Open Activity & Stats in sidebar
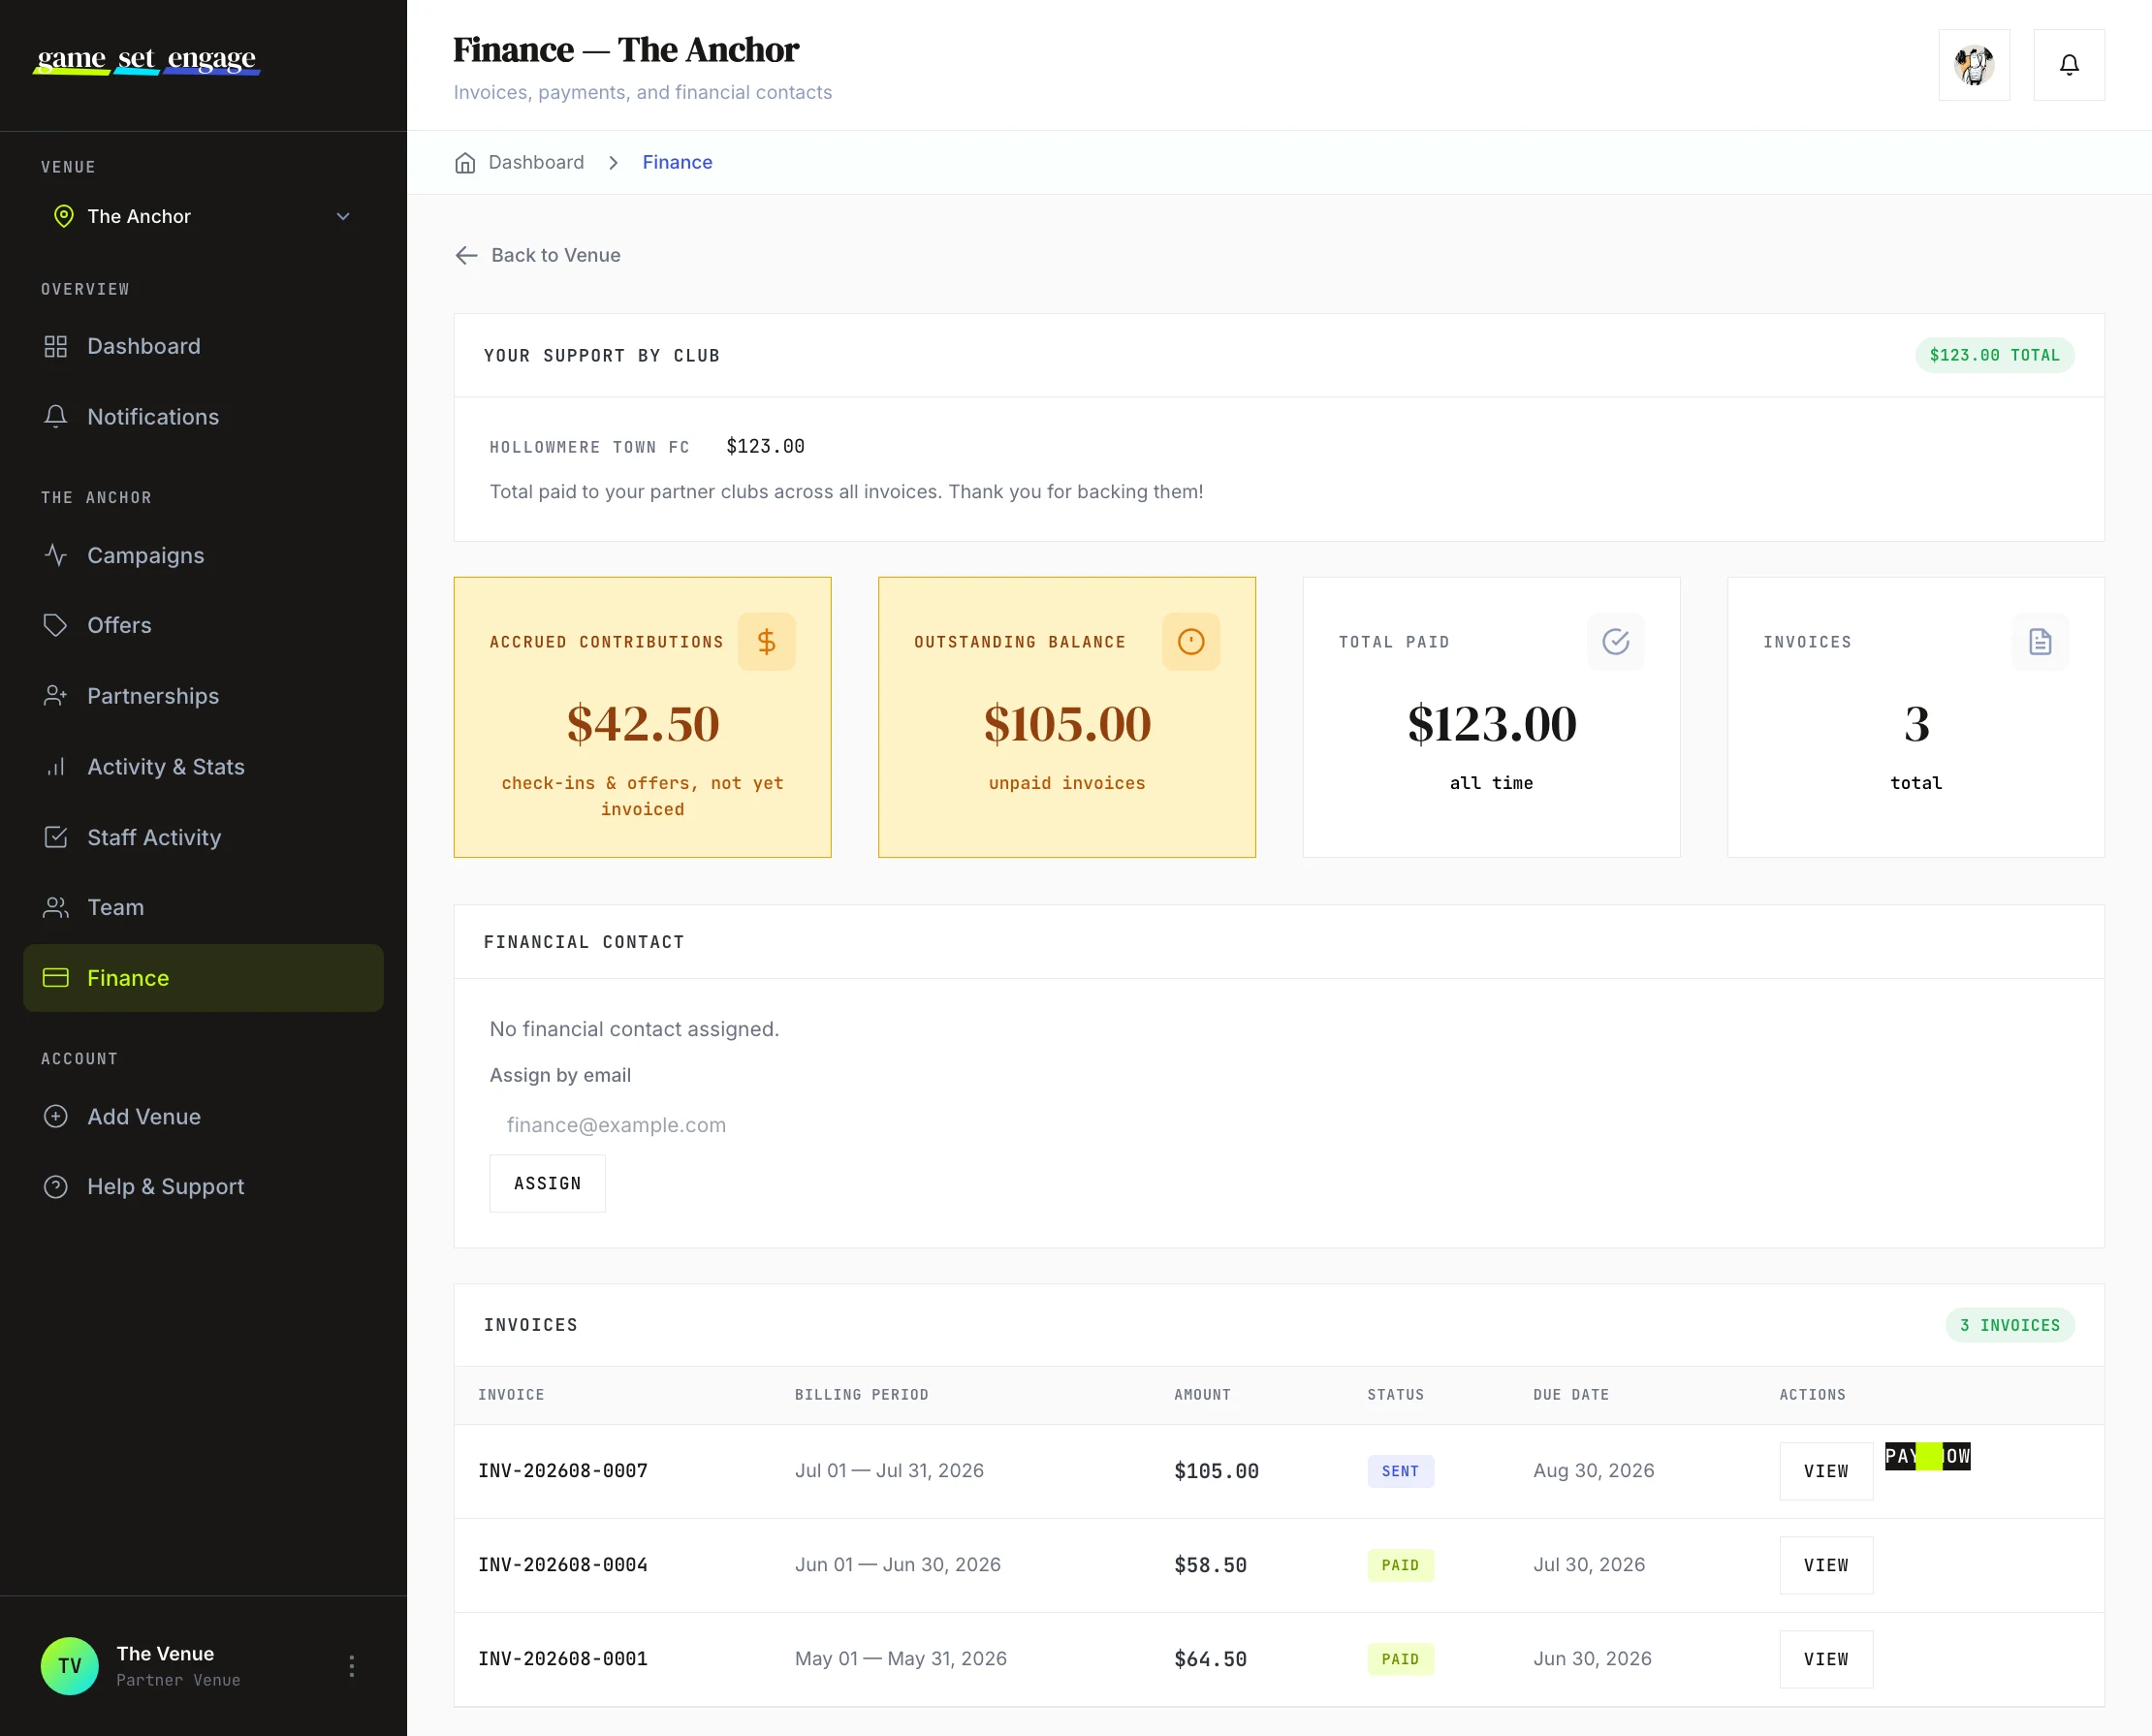Image resolution: width=2152 pixels, height=1736 pixels. [203, 767]
